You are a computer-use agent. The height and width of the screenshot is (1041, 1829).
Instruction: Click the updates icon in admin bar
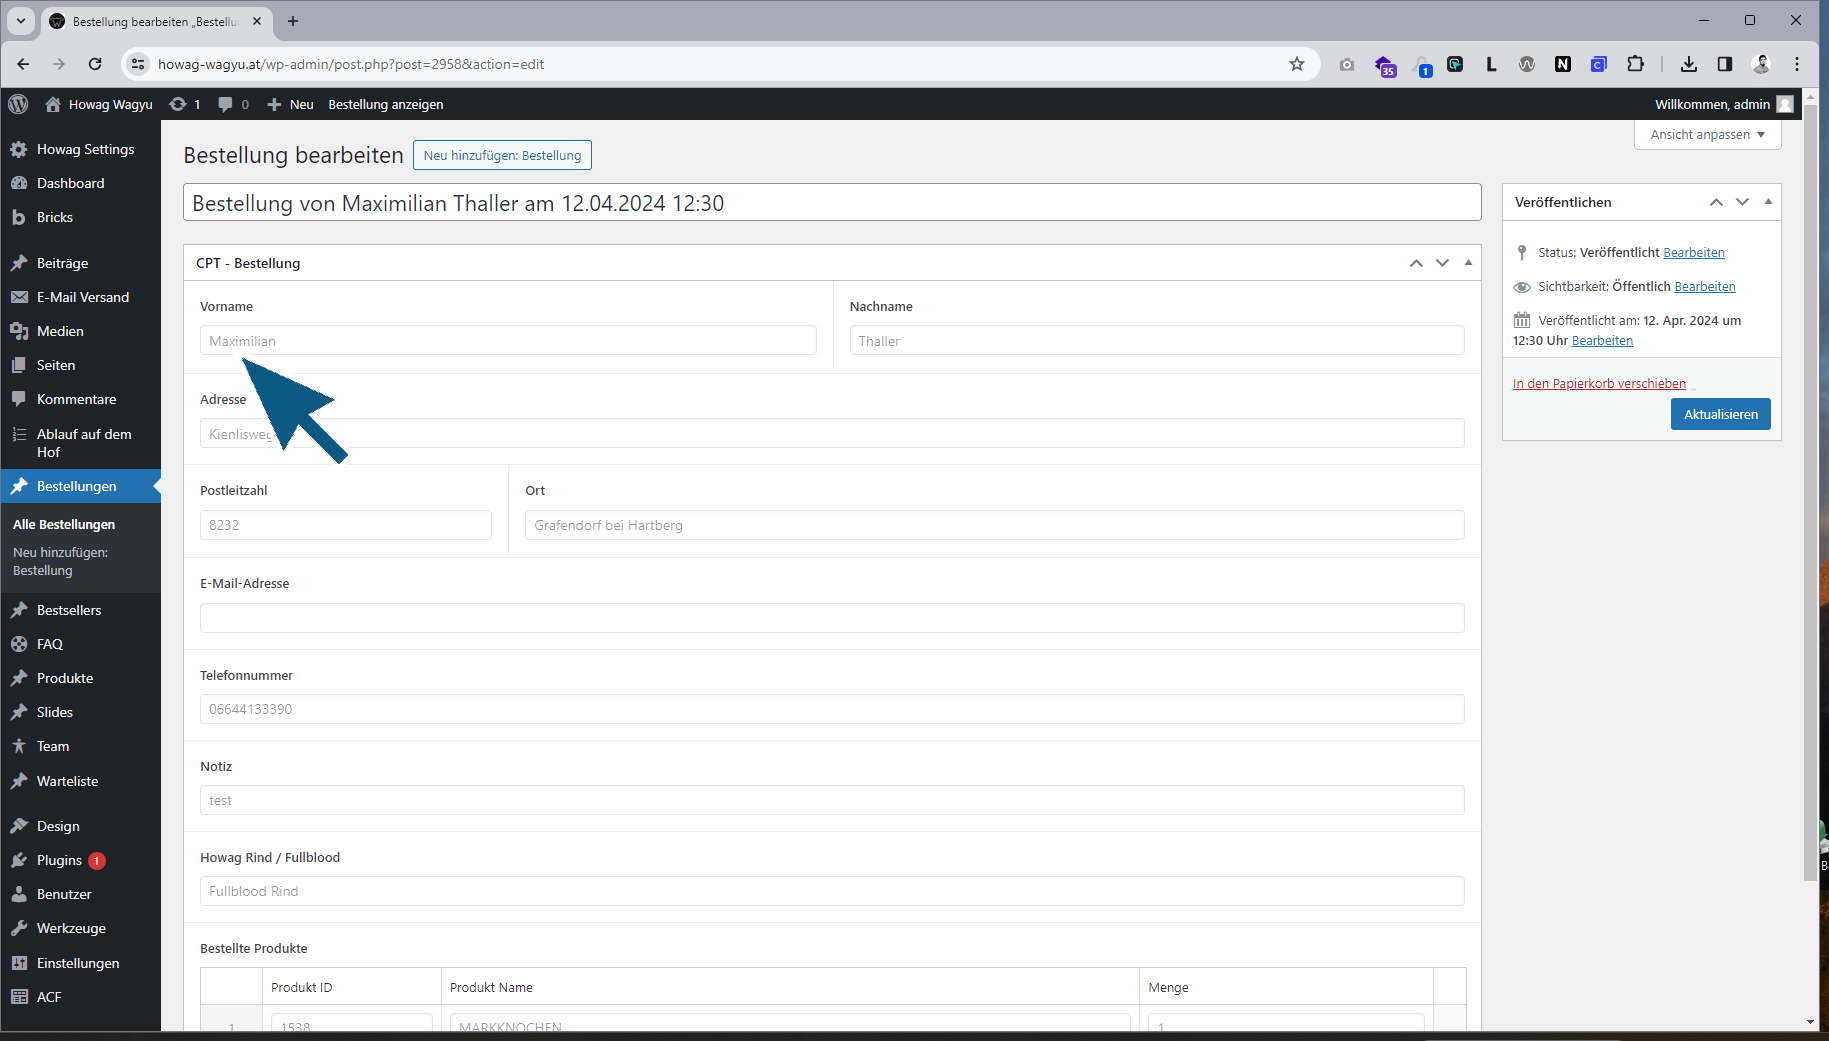click(179, 104)
